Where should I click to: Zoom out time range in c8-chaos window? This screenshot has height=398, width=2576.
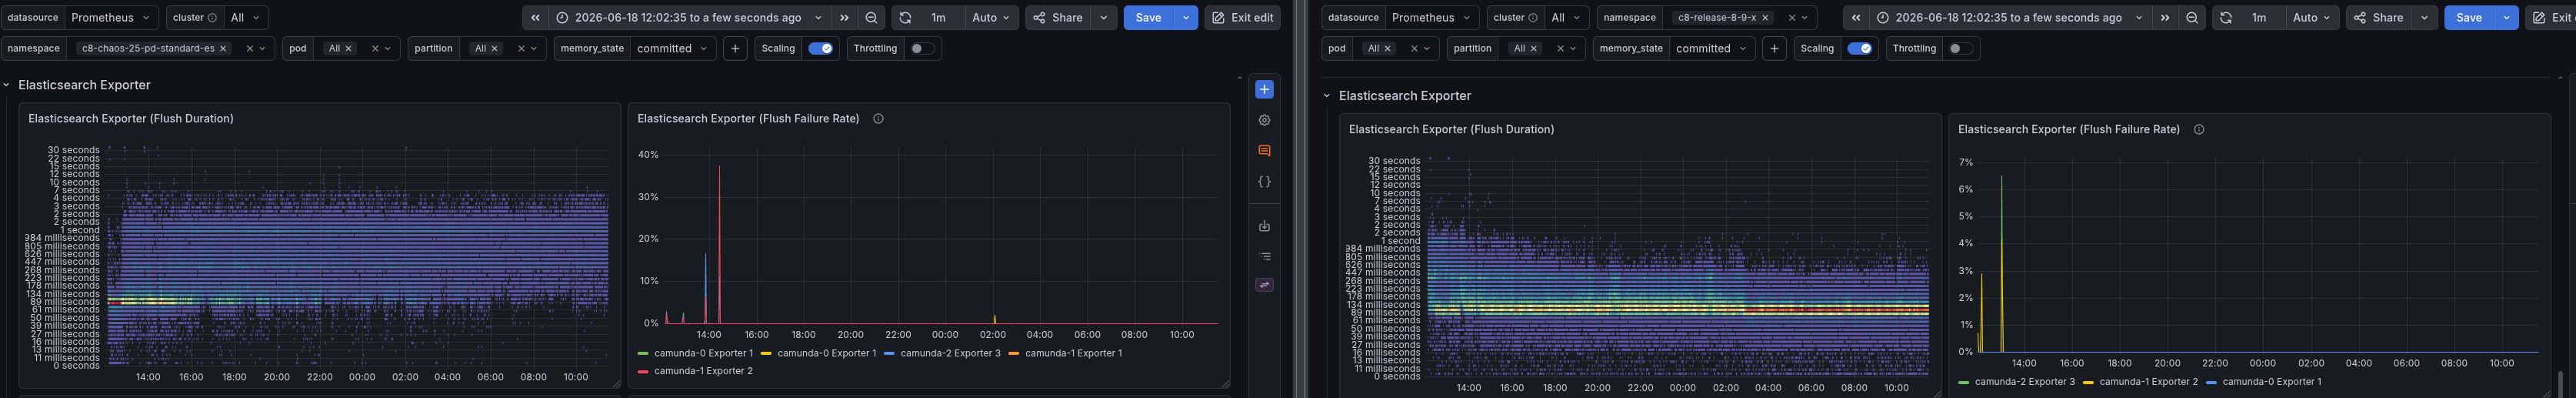(x=872, y=18)
